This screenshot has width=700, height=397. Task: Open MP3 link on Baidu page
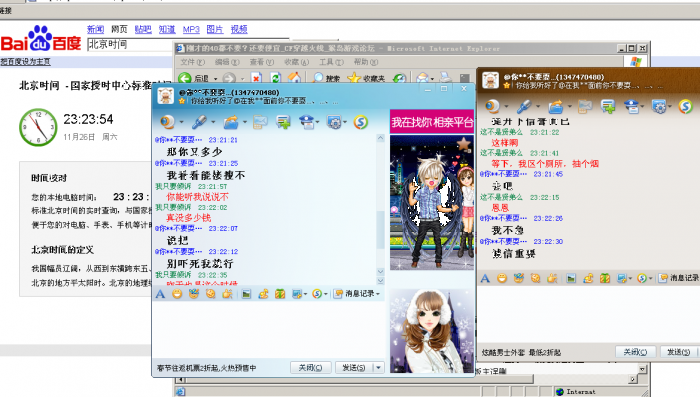pos(191,29)
